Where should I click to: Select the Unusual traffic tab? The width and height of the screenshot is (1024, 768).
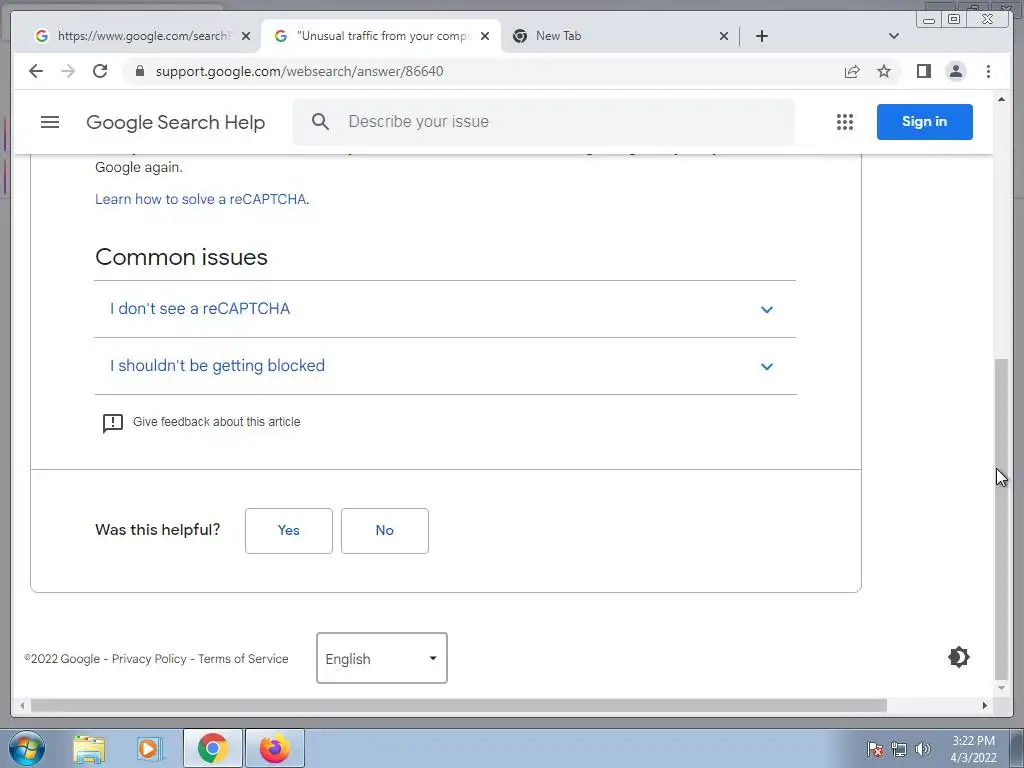(x=381, y=36)
